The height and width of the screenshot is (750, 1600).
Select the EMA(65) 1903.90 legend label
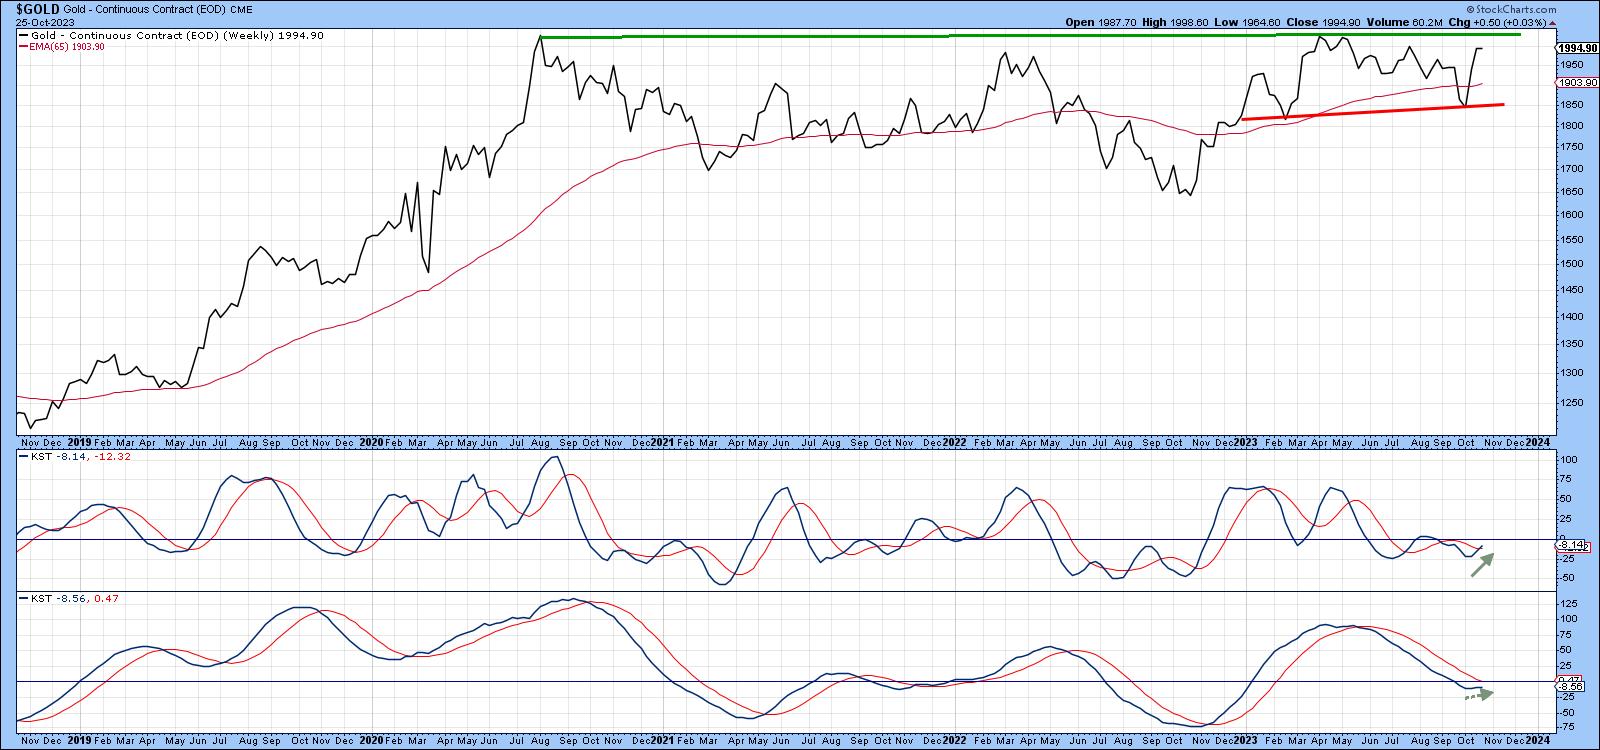pyautogui.click(x=68, y=47)
